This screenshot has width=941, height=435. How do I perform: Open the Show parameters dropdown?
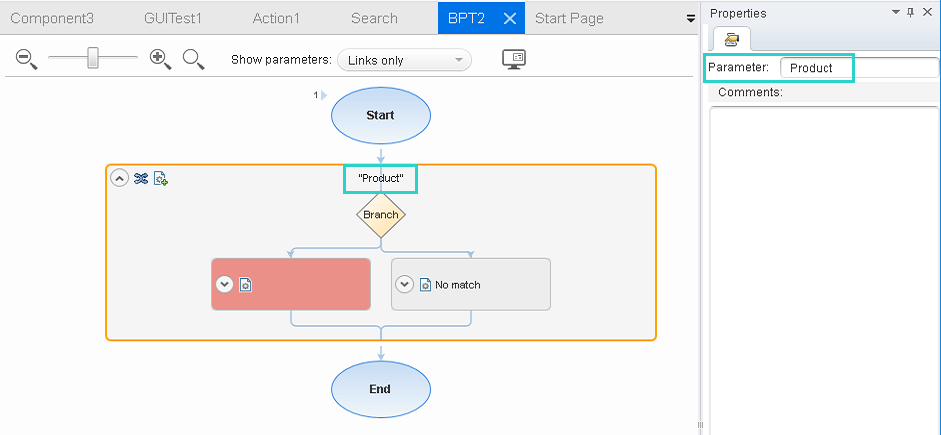(x=404, y=60)
